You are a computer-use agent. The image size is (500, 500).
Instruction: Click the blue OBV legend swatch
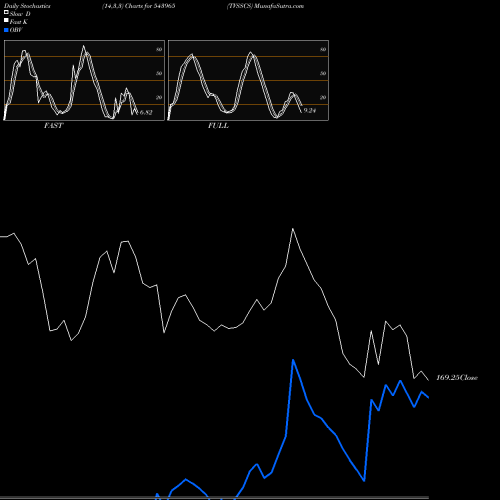(6, 30)
